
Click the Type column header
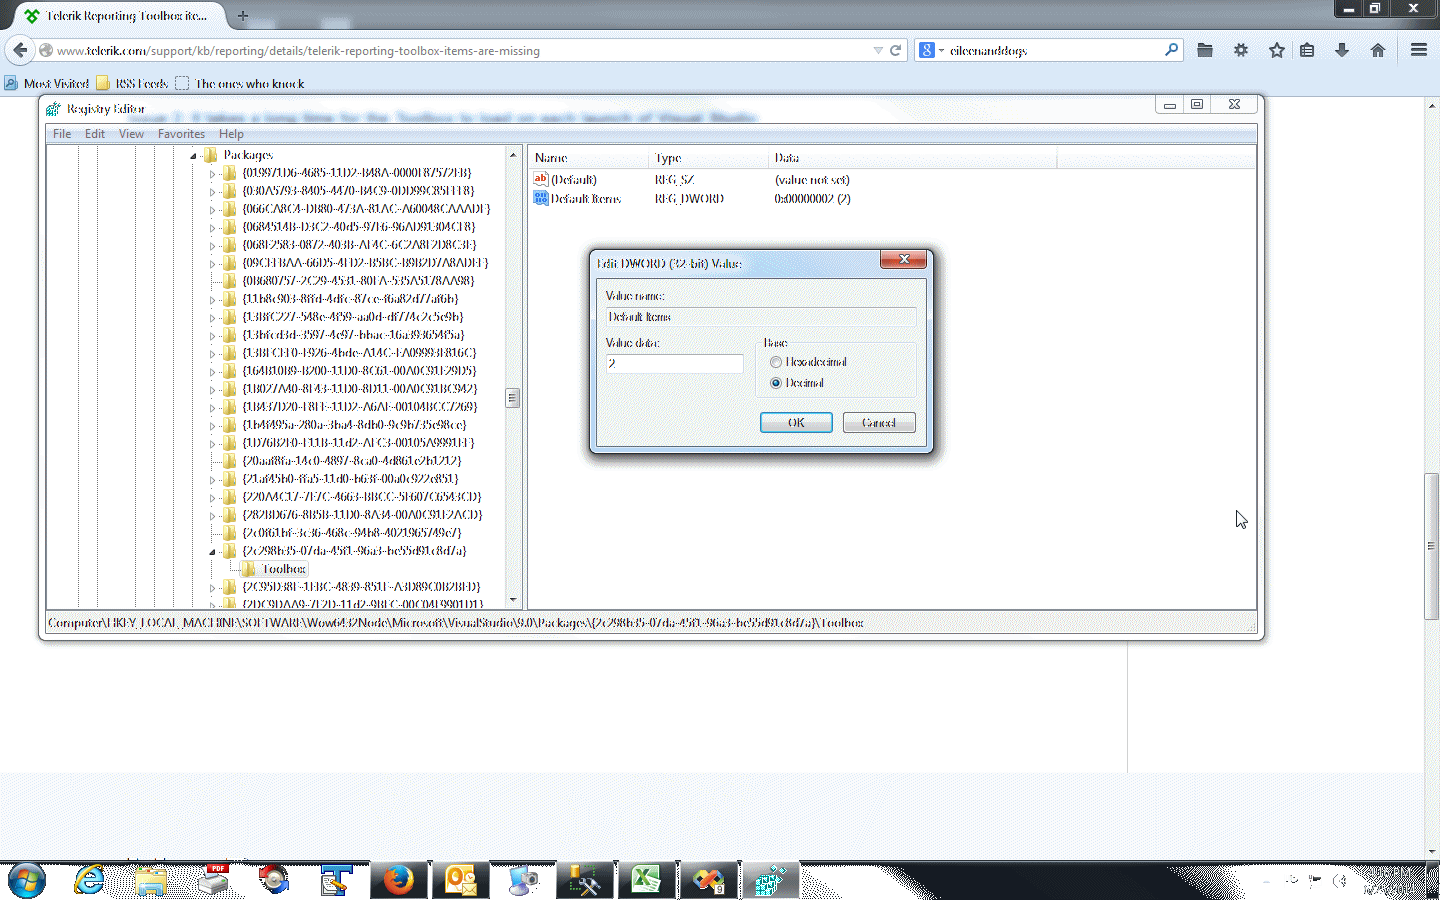(x=708, y=158)
